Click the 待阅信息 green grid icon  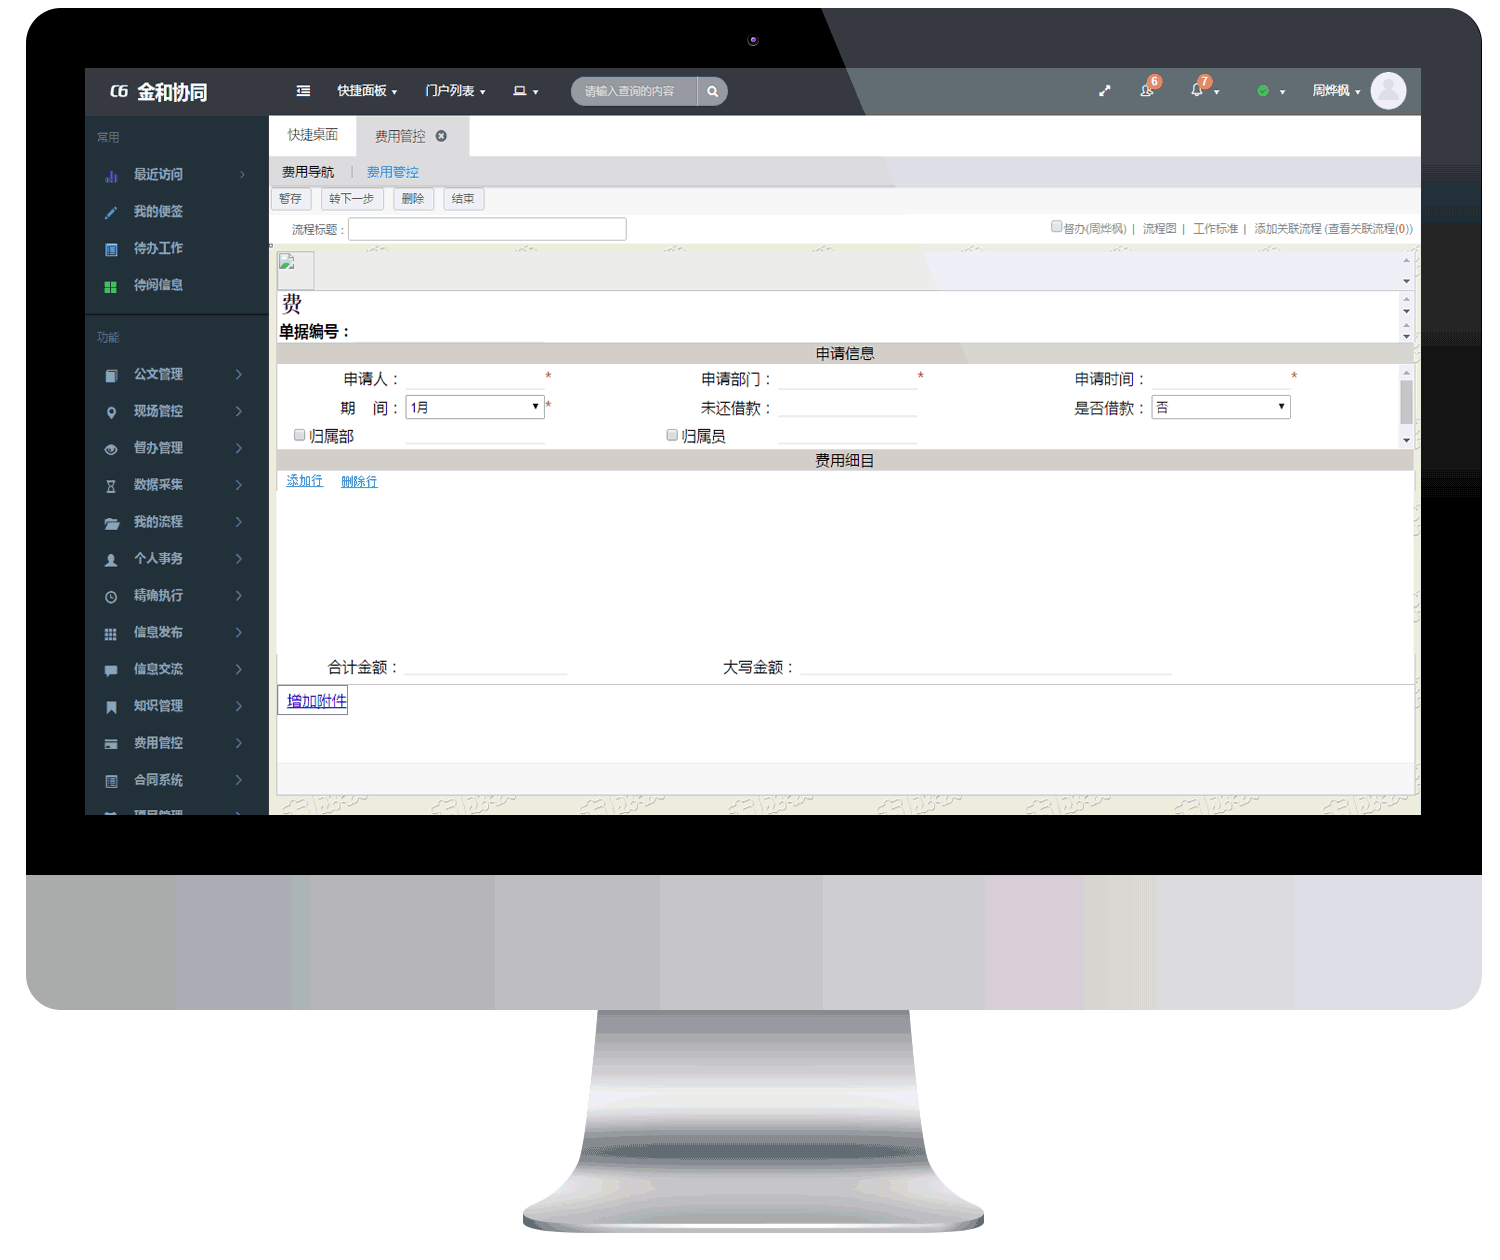coord(111,286)
